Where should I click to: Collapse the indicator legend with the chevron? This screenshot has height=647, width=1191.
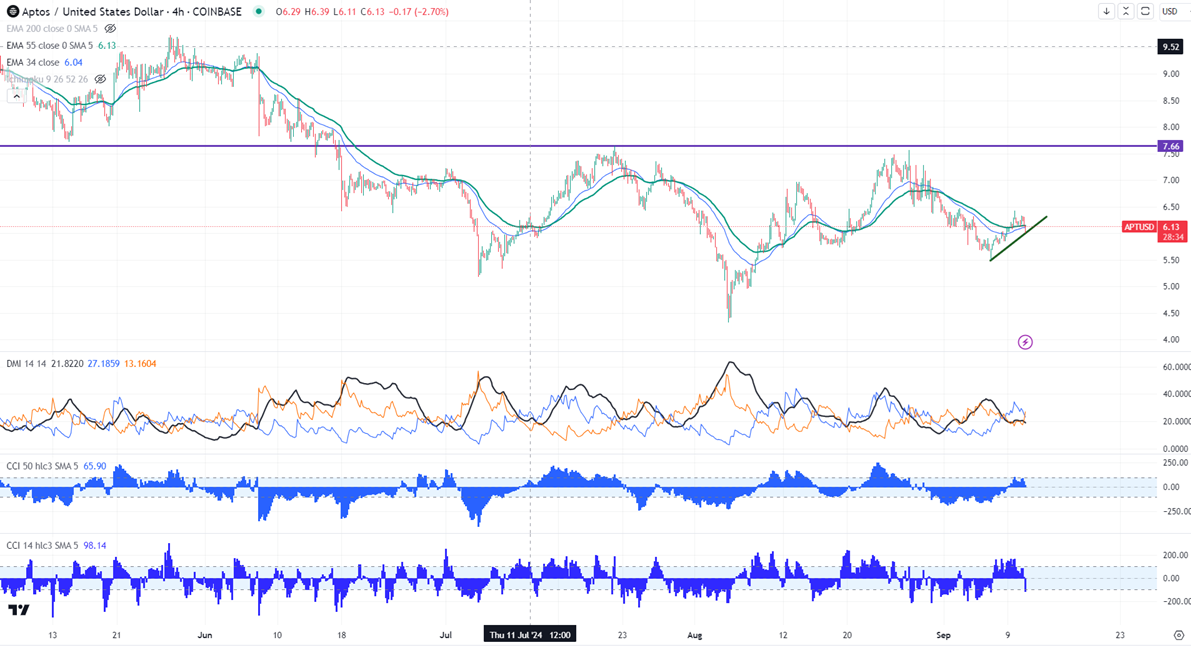click(x=16, y=96)
